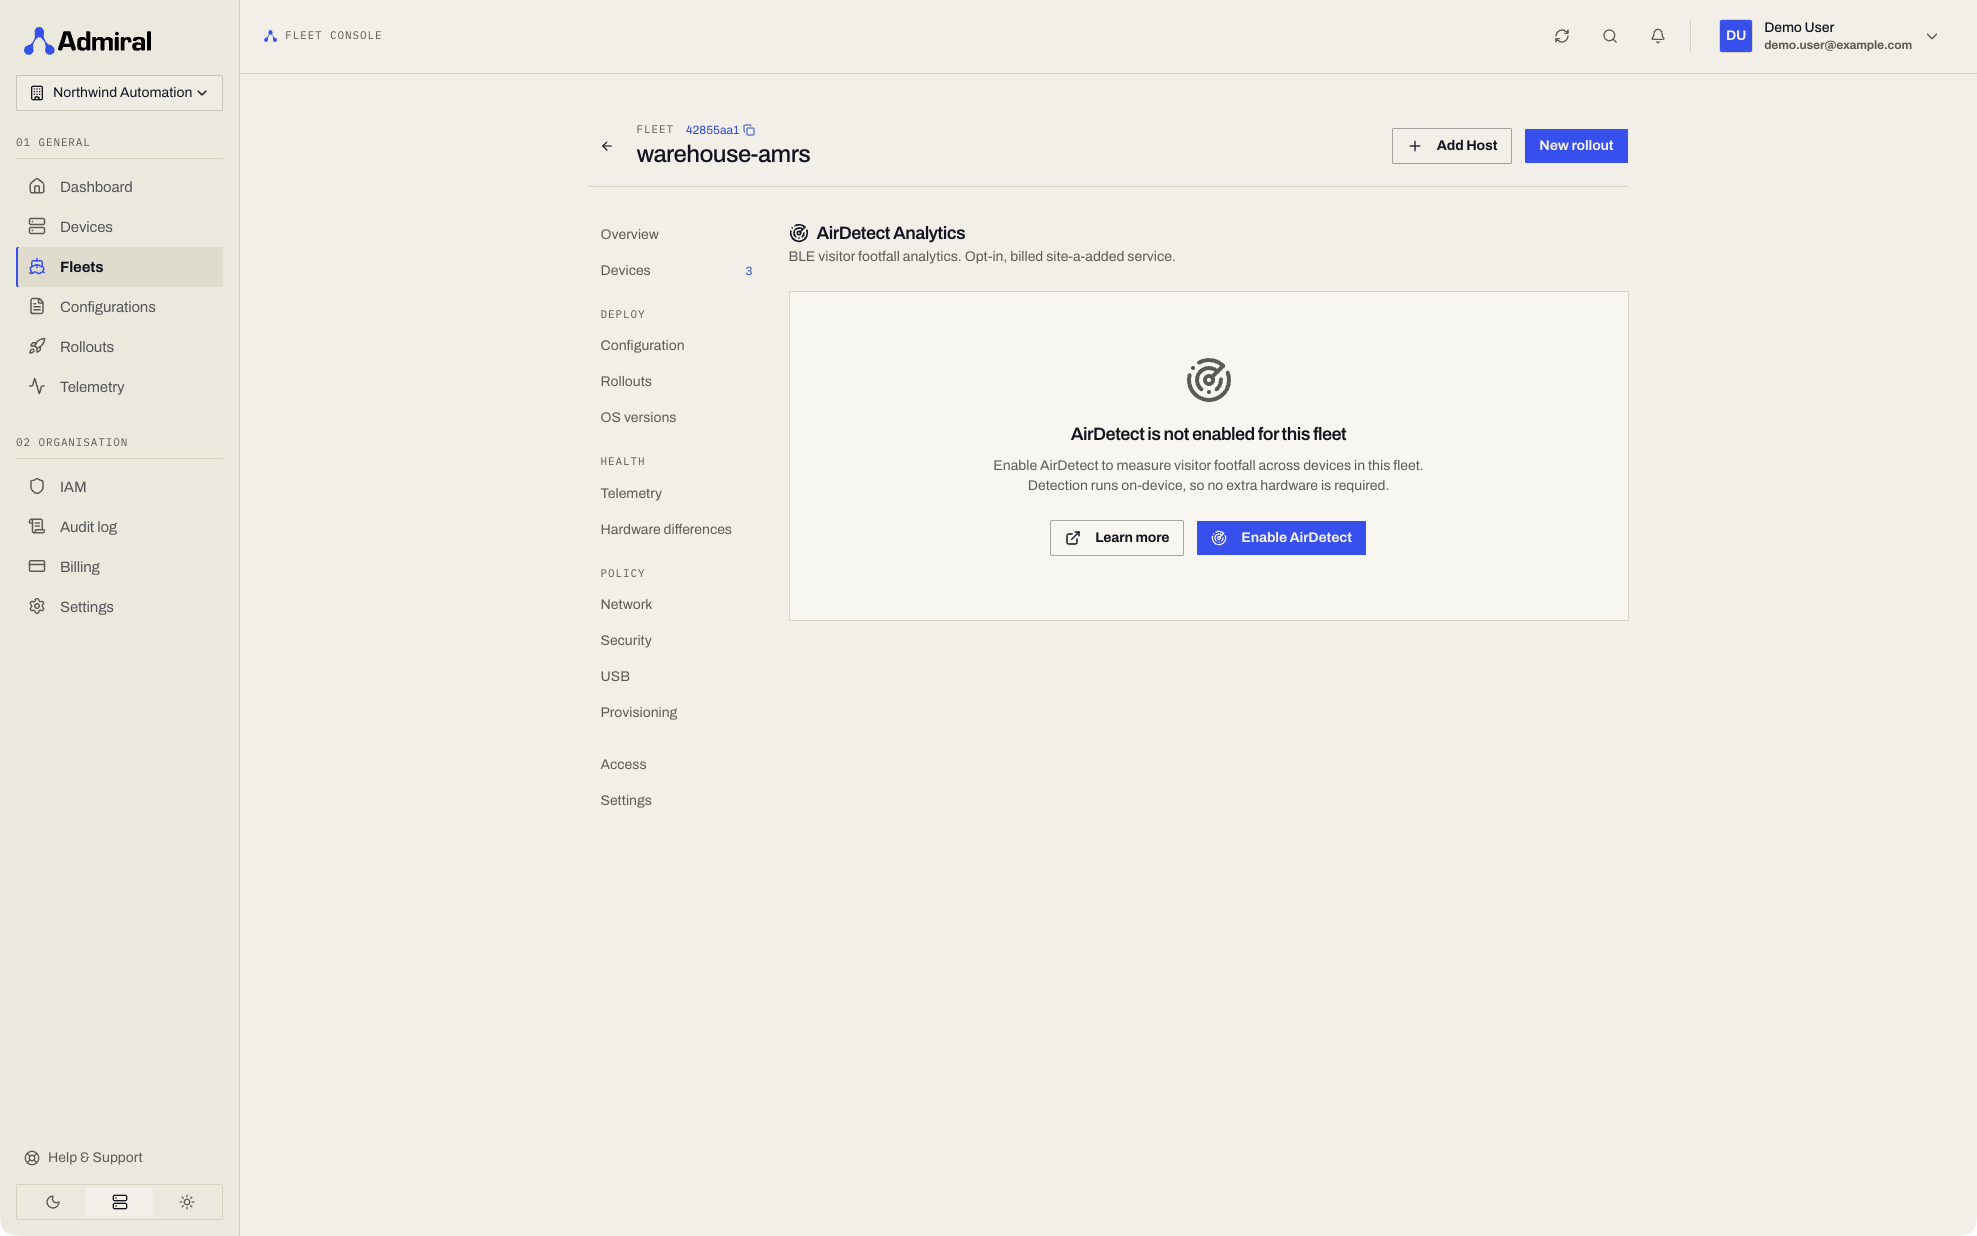Open Help & Support
This screenshot has height=1236, width=1977.
tap(84, 1158)
